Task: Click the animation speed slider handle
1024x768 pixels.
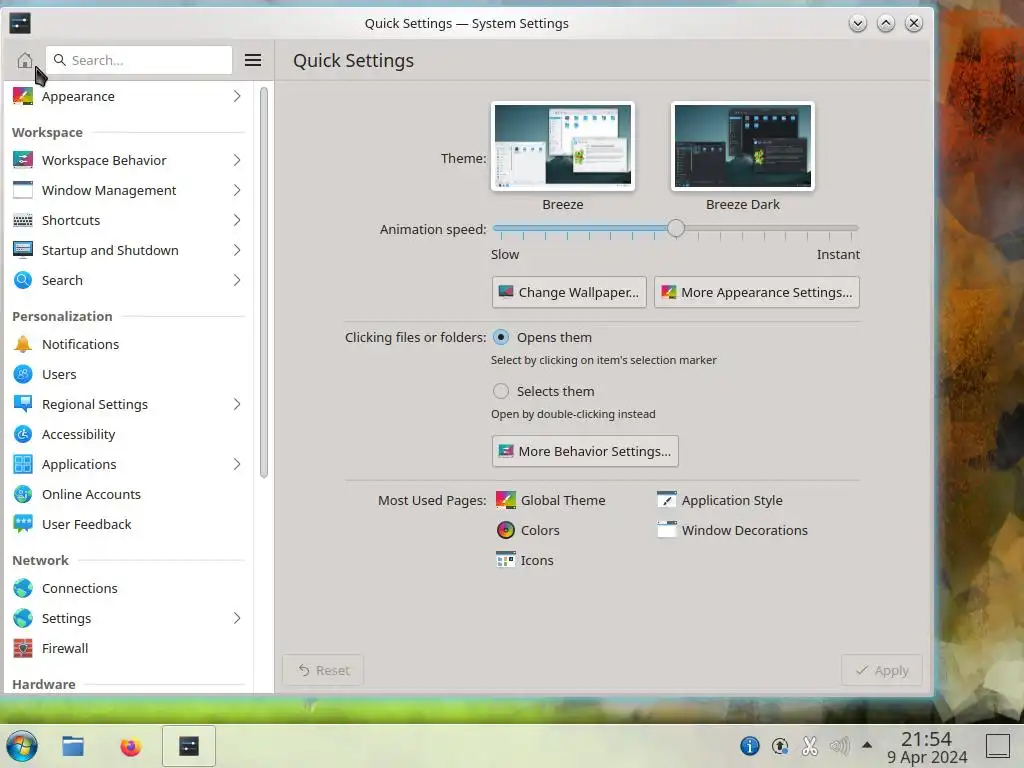Action: [676, 229]
